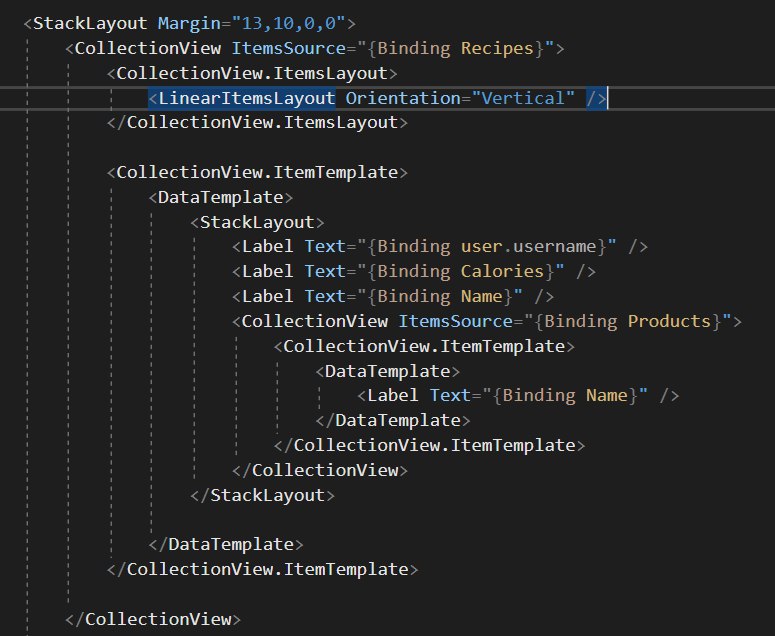Viewport: 775px width, 636px height.
Task: Click Name in the third Label binding
Action: tap(481, 296)
